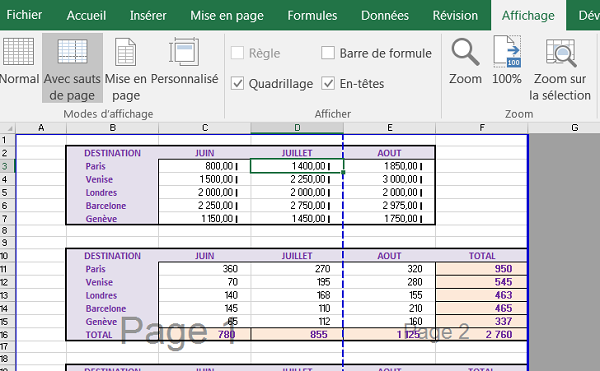The image size is (600, 371).
Task: Select column F header
Action: pos(482,128)
